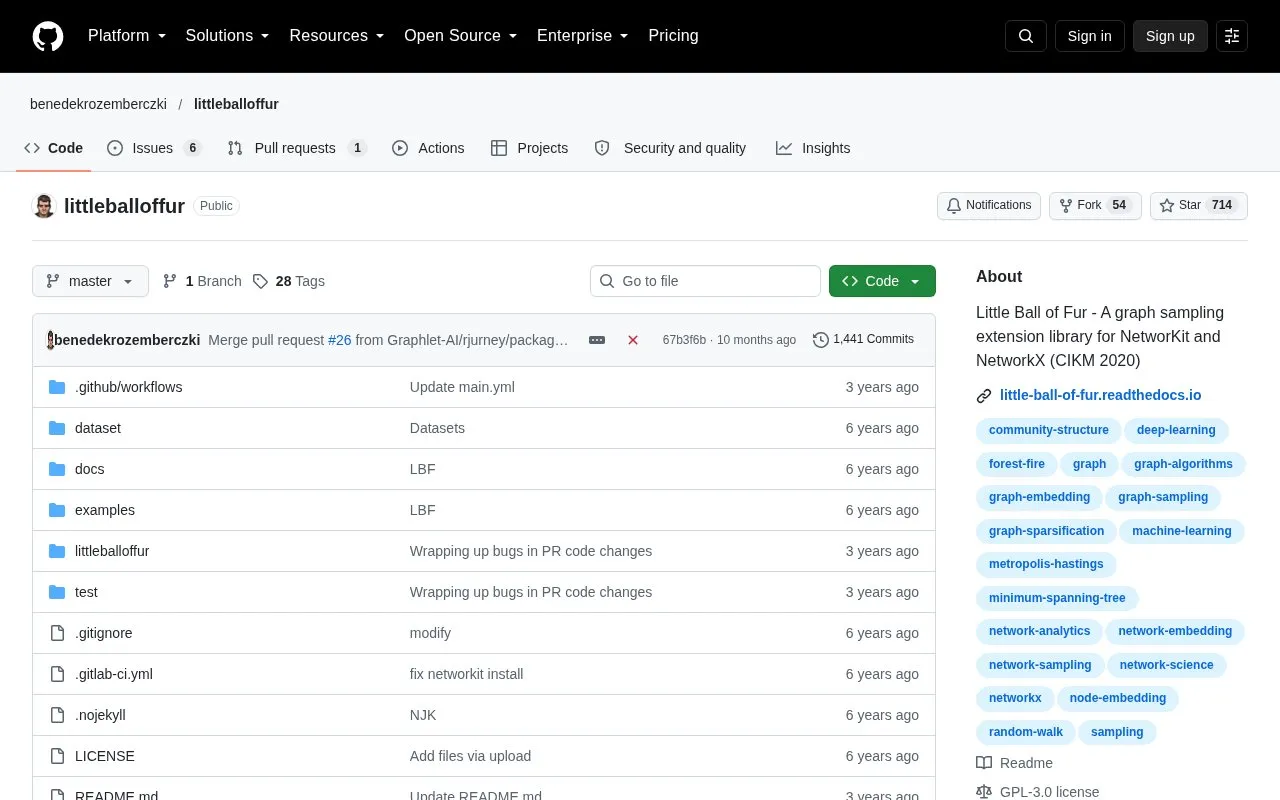
Task: Open the Actions tab
Action: 428,148
